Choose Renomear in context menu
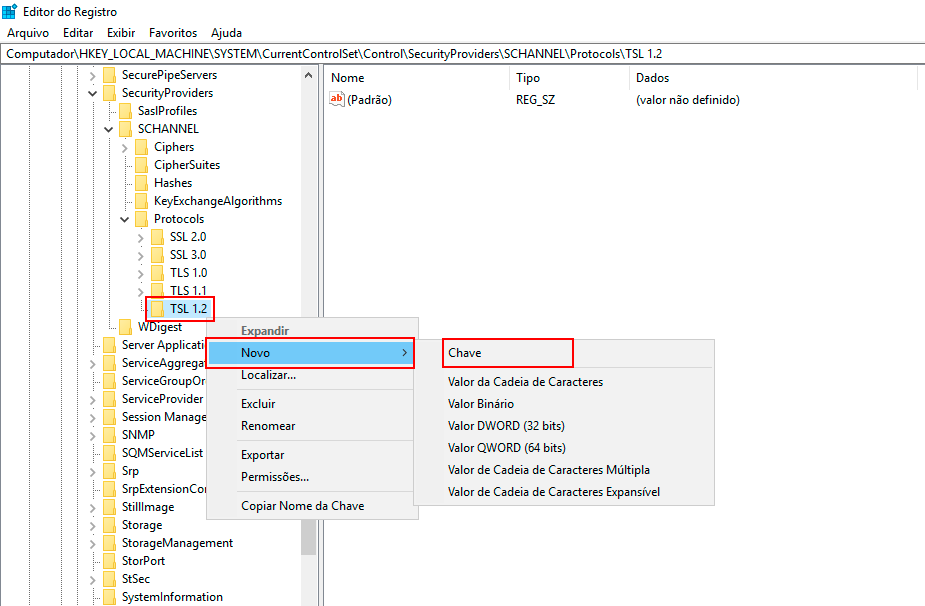 pyautogui.click(x=268, y=426)
